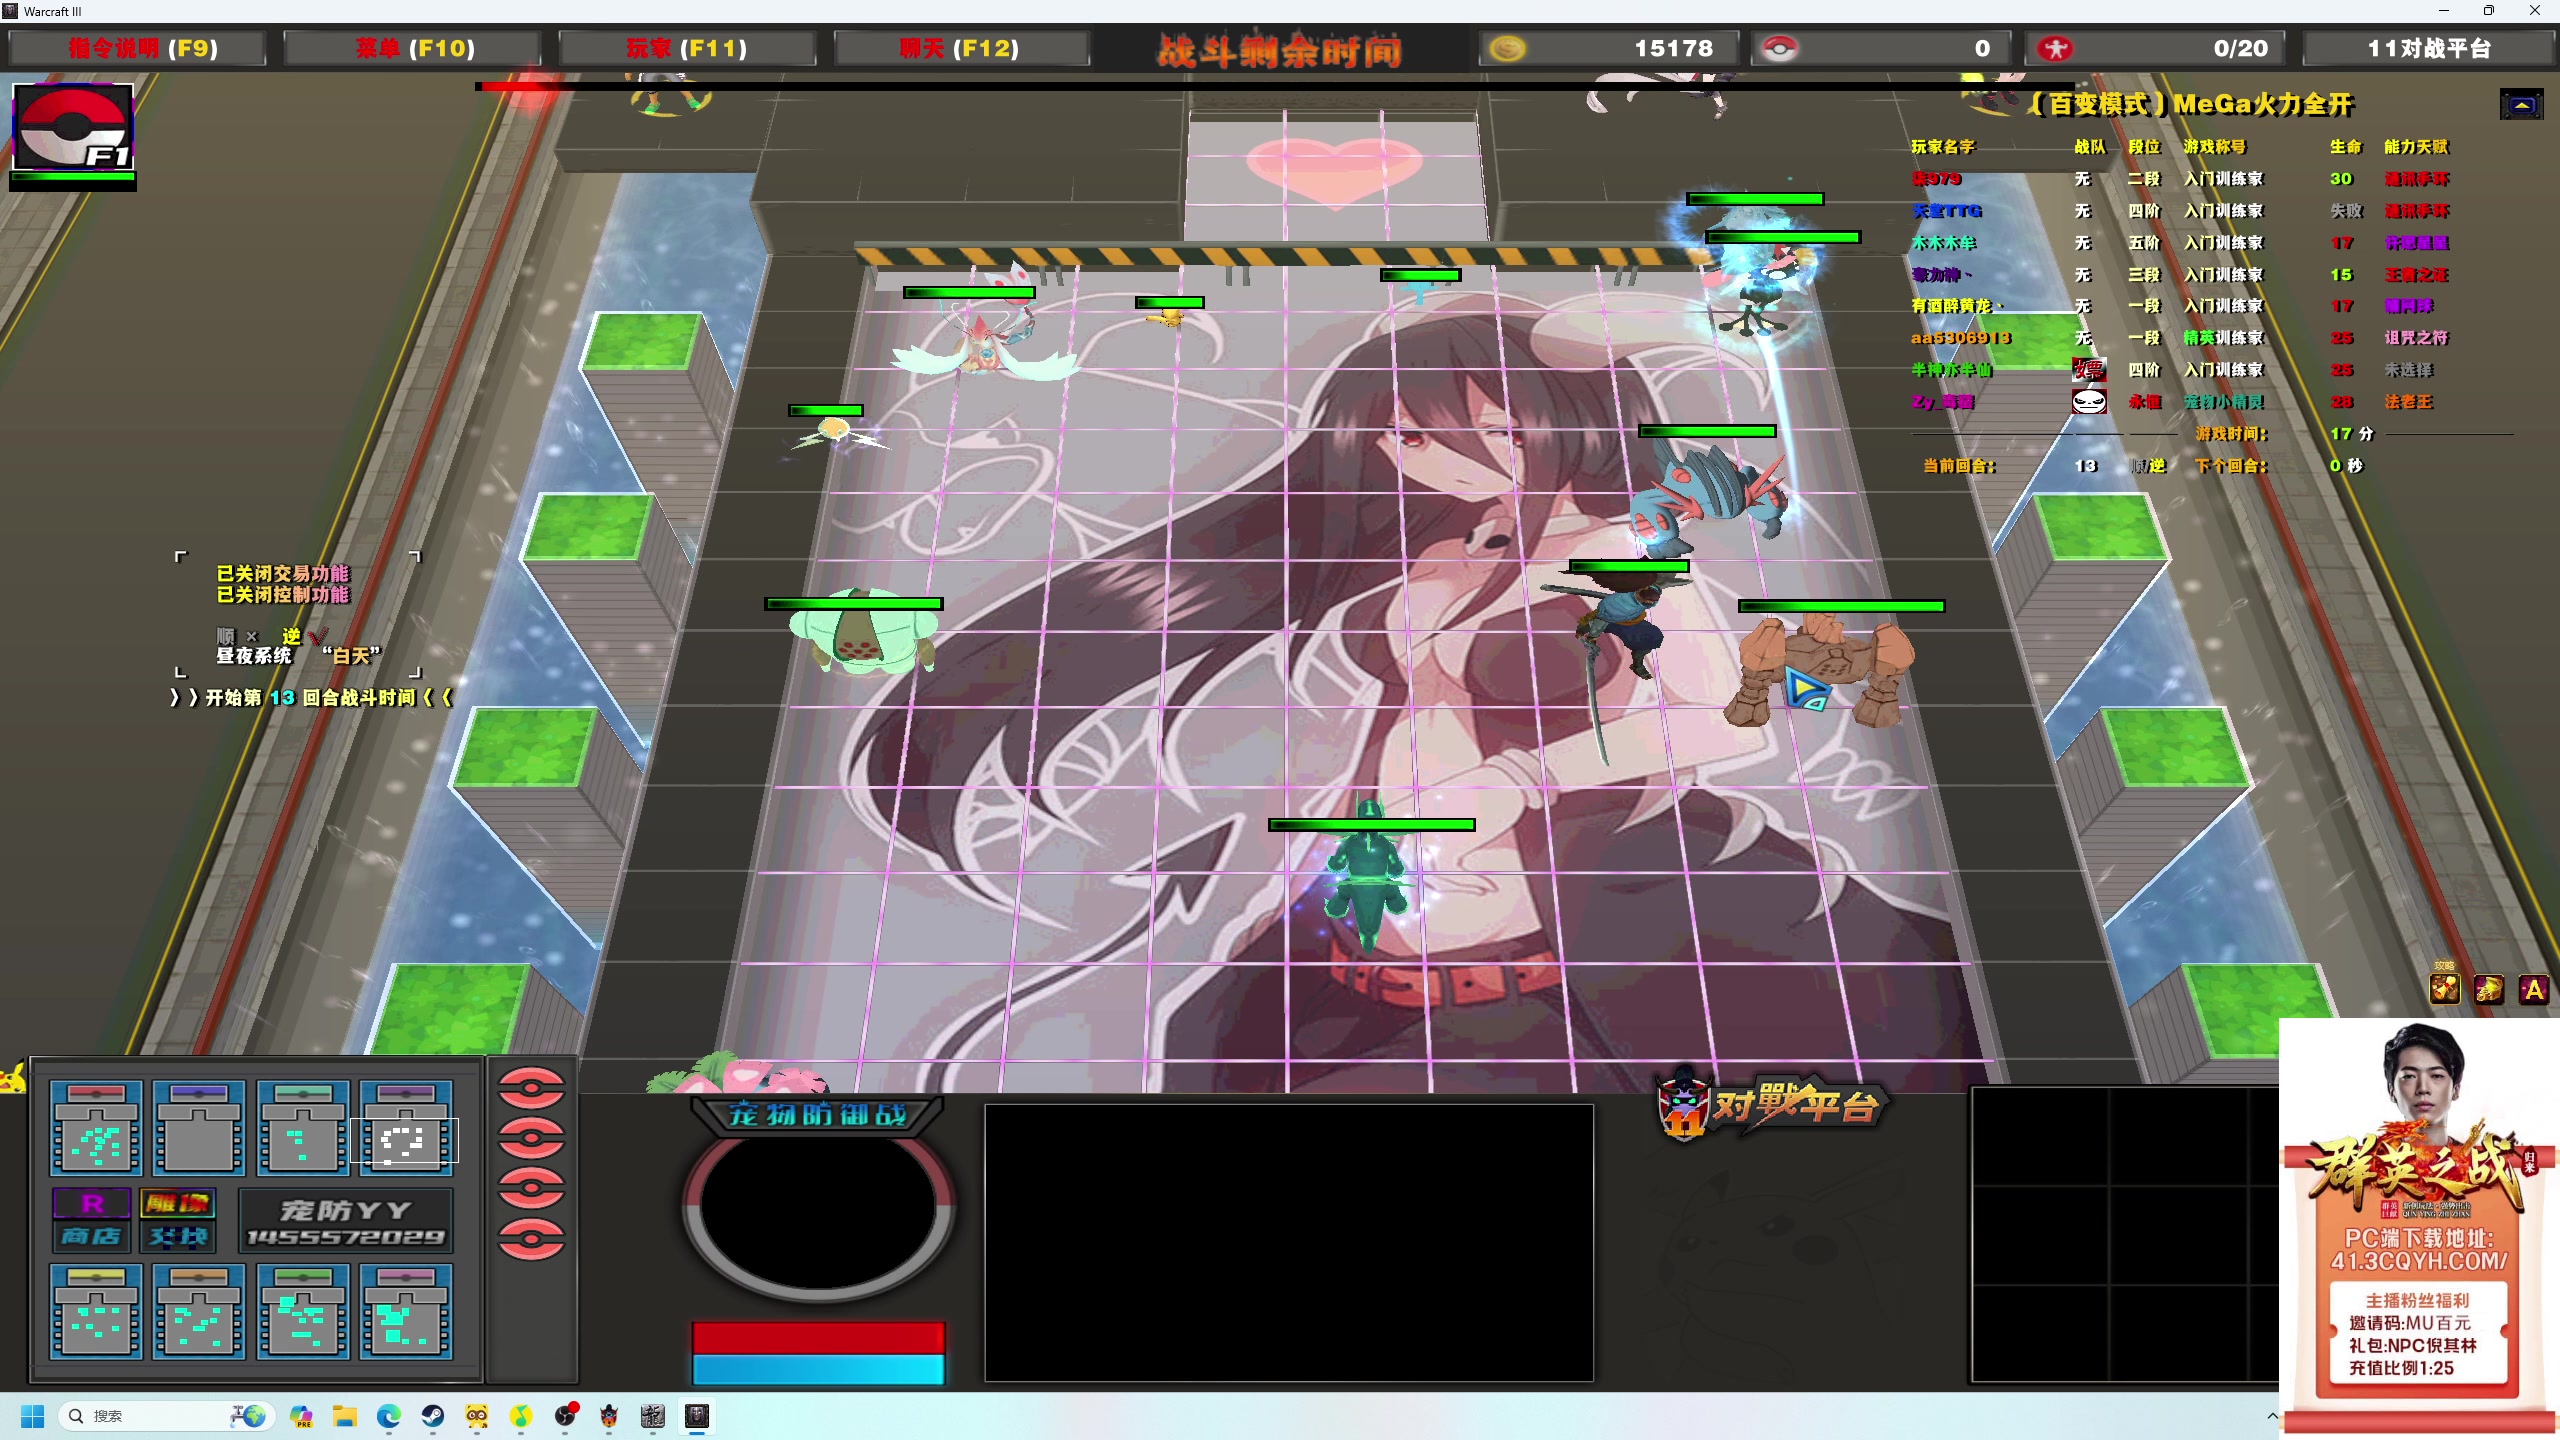Open the 玩家 (F11) allies menu
Screen dimensions: 2560x1440
pos(687,48)
